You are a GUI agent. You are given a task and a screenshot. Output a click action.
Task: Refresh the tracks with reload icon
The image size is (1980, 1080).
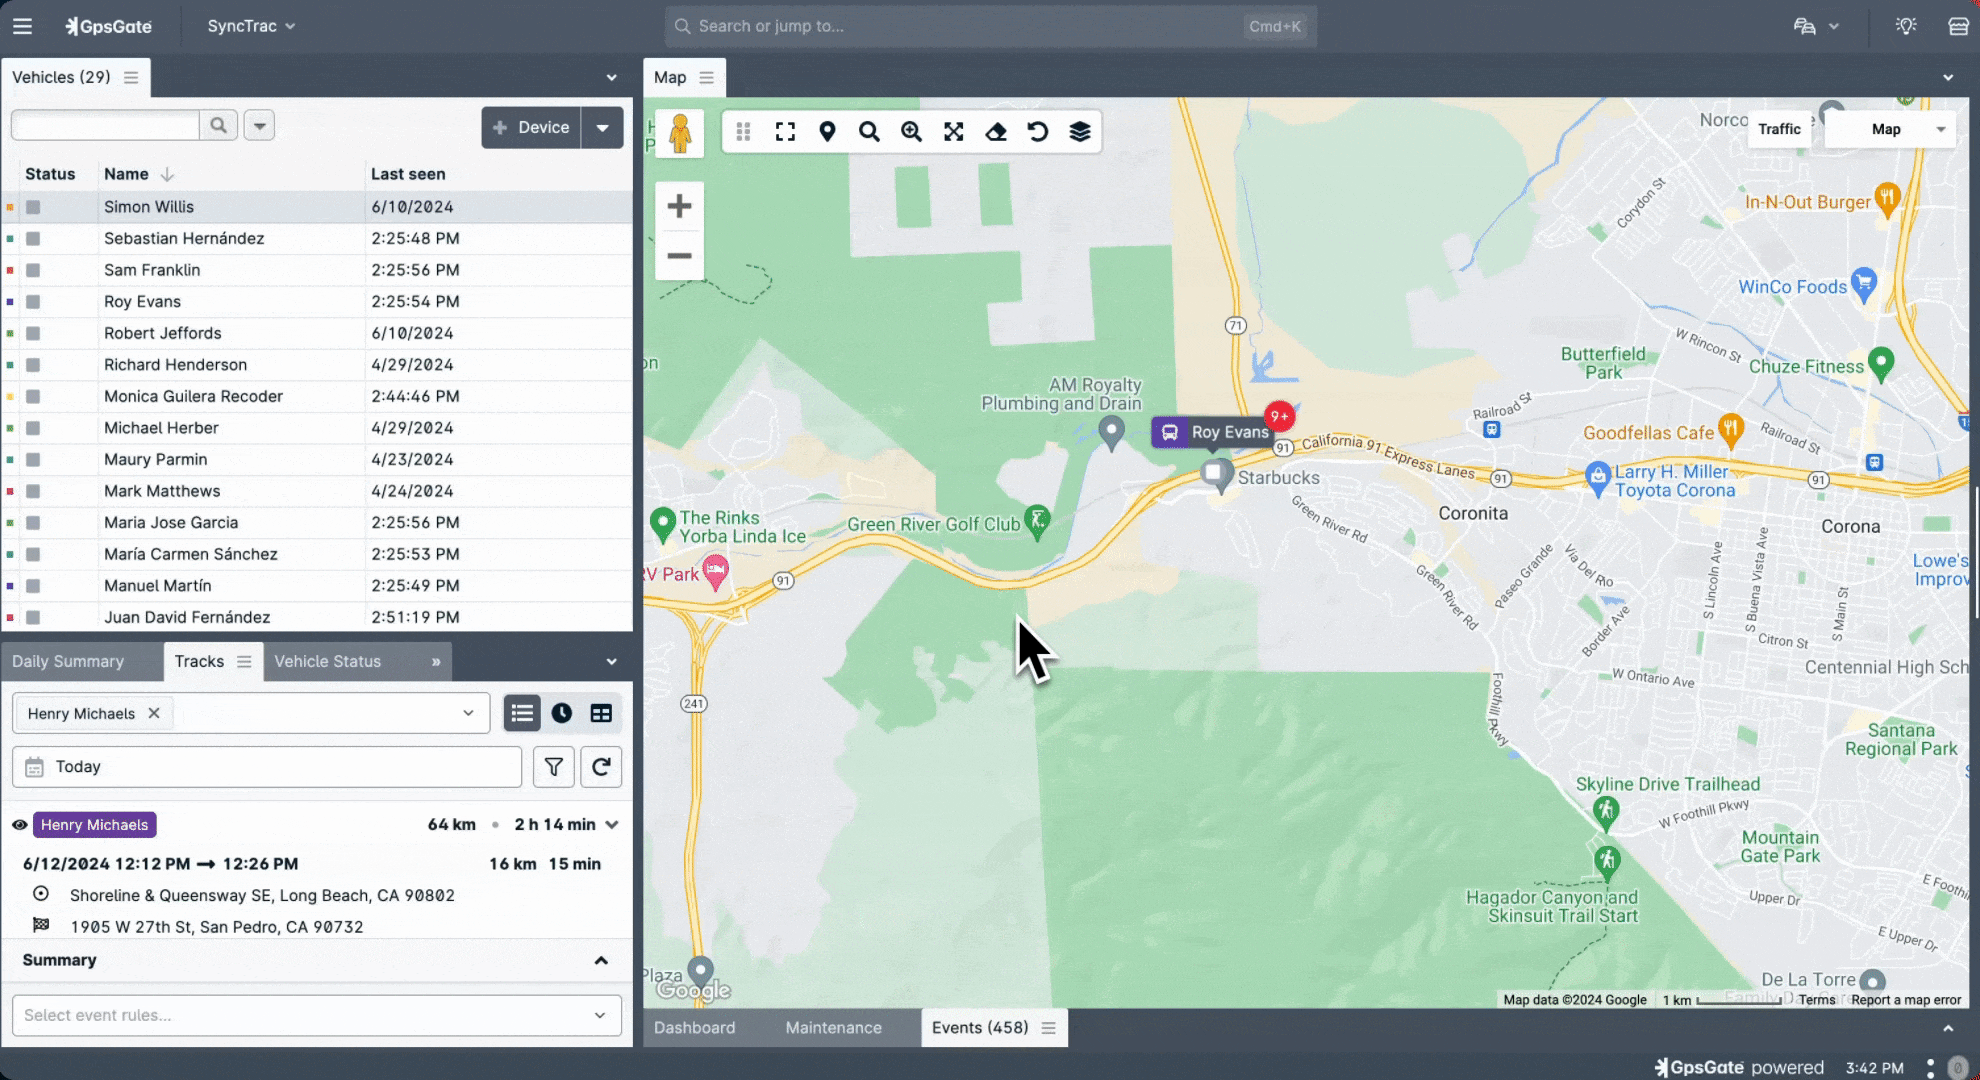(x=601, y=767)
